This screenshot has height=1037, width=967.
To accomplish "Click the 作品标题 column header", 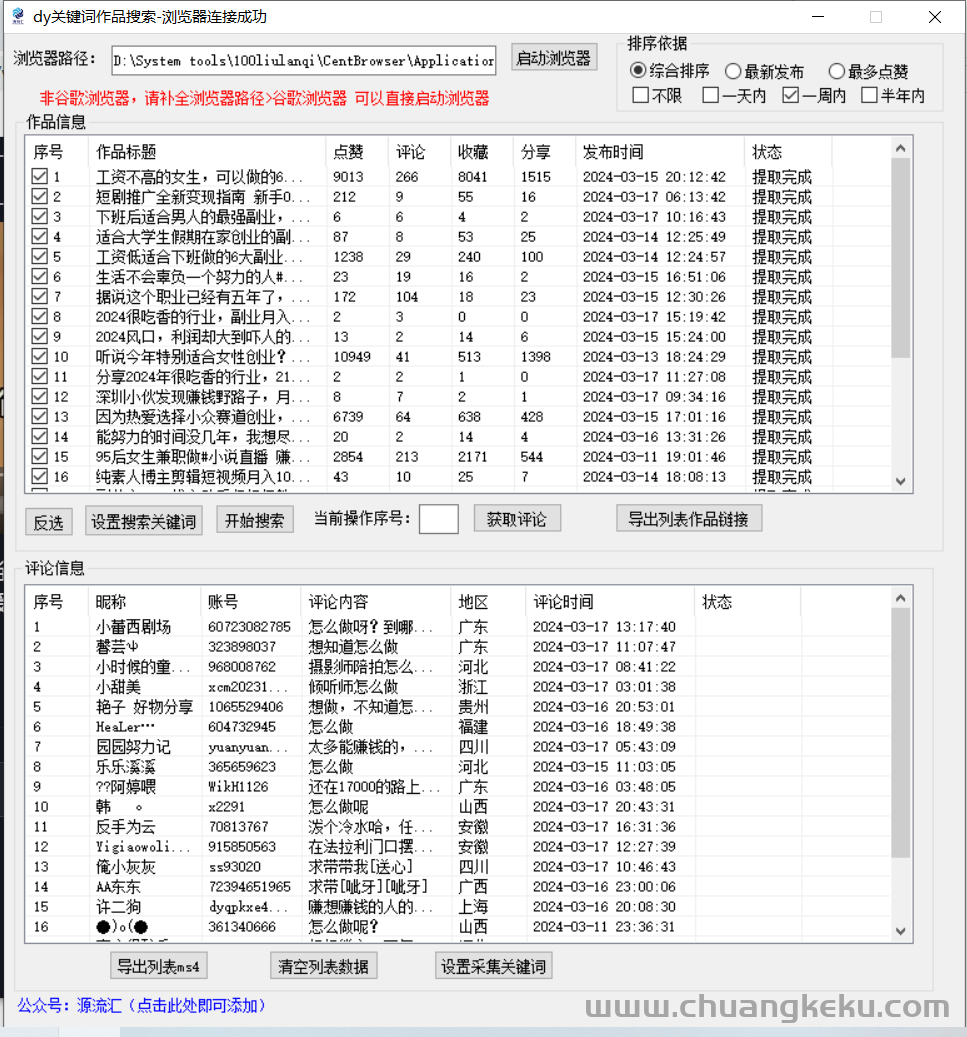I will (x=206, y=152).
